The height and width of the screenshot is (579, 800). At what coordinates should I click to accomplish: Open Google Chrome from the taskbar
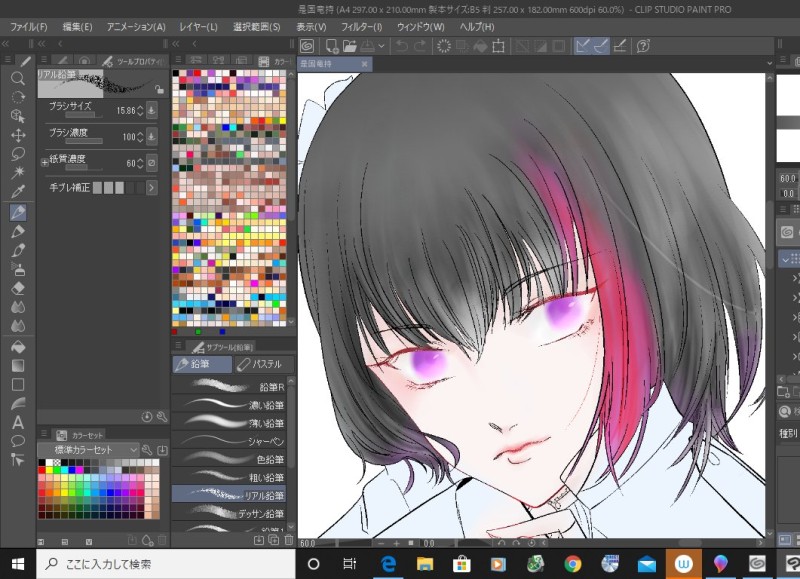pyautogui.click(x=572, y=564)
